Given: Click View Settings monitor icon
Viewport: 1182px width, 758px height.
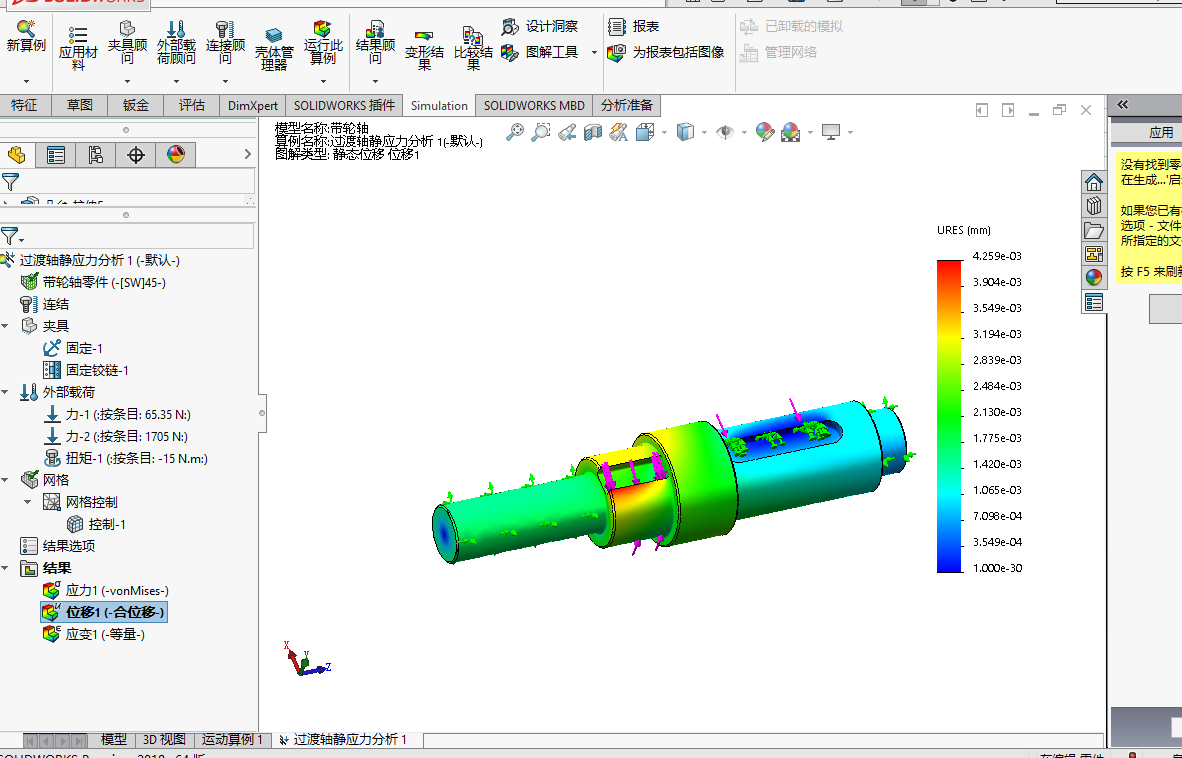Looking at the screenshot, I should tap(831, 133).
